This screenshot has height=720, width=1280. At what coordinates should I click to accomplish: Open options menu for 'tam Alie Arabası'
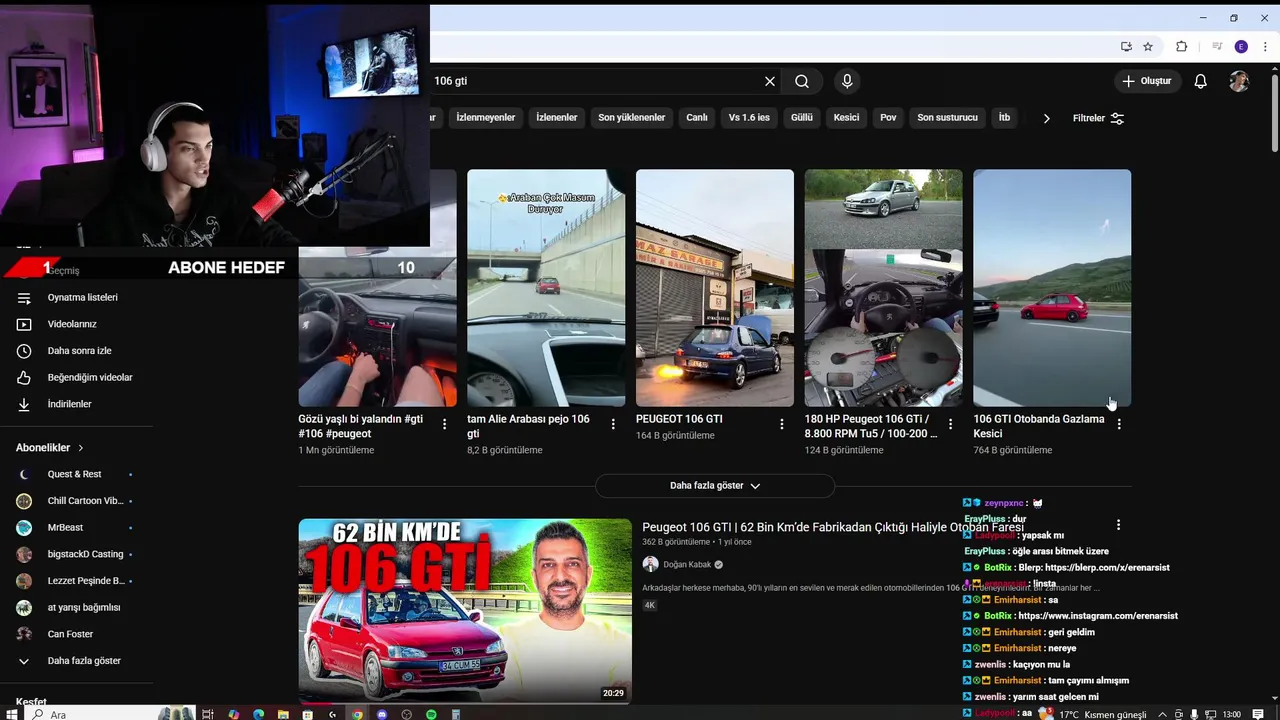[x=613, y=424]
